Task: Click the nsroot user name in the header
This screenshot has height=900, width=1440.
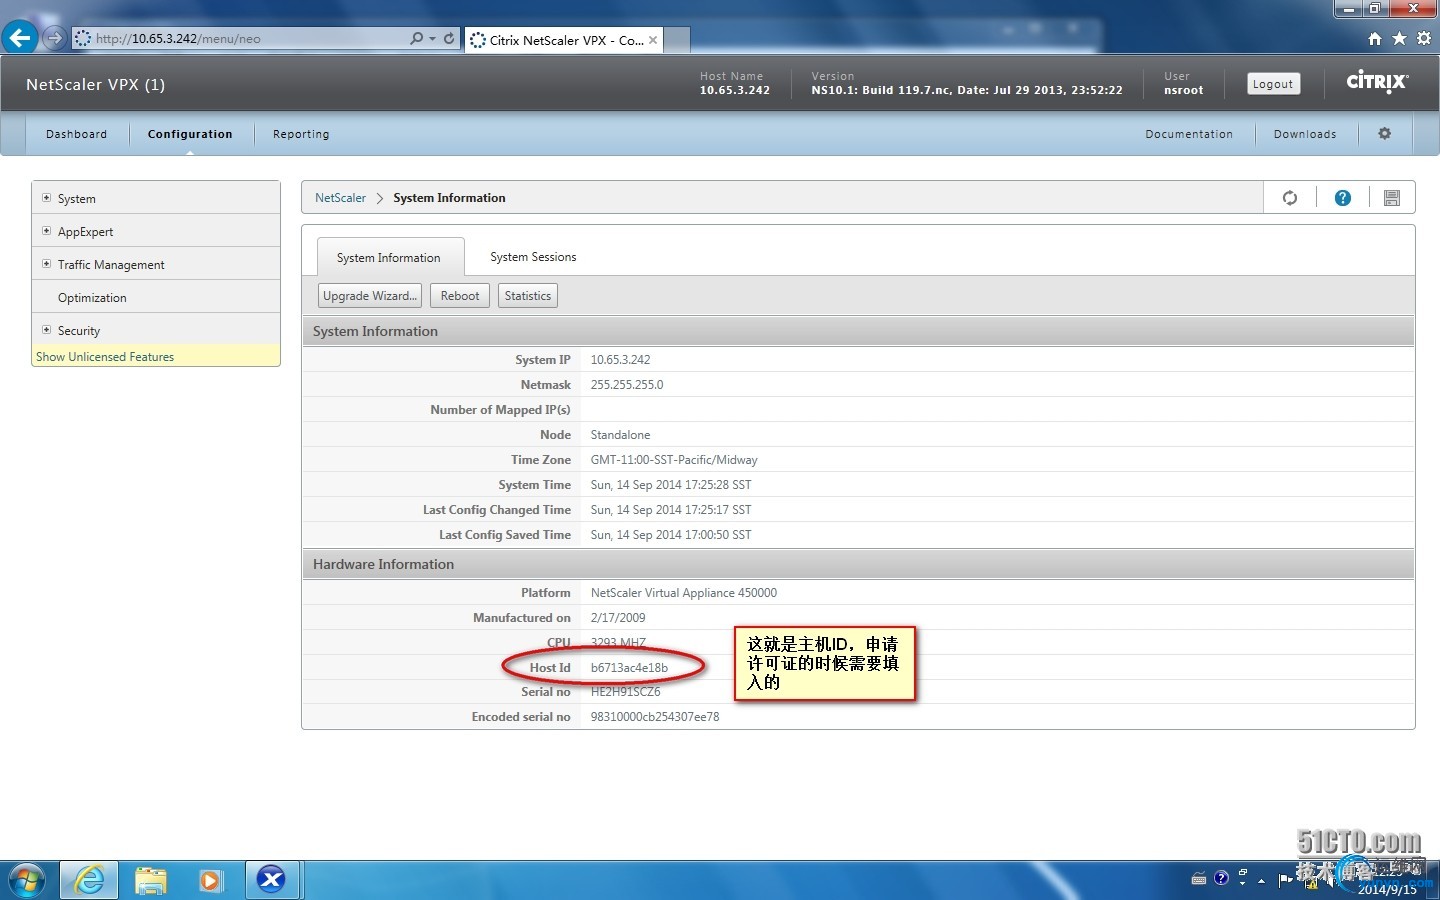Action: [1184, 90]
